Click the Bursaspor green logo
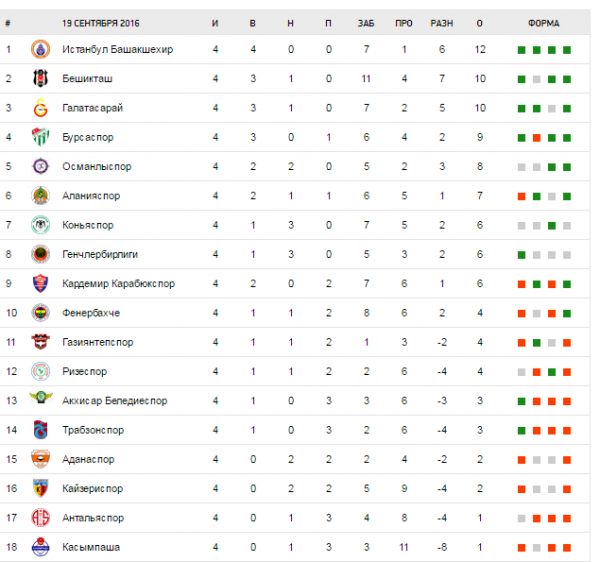This screenshot has height=562, width=600. tap(41, 137)
